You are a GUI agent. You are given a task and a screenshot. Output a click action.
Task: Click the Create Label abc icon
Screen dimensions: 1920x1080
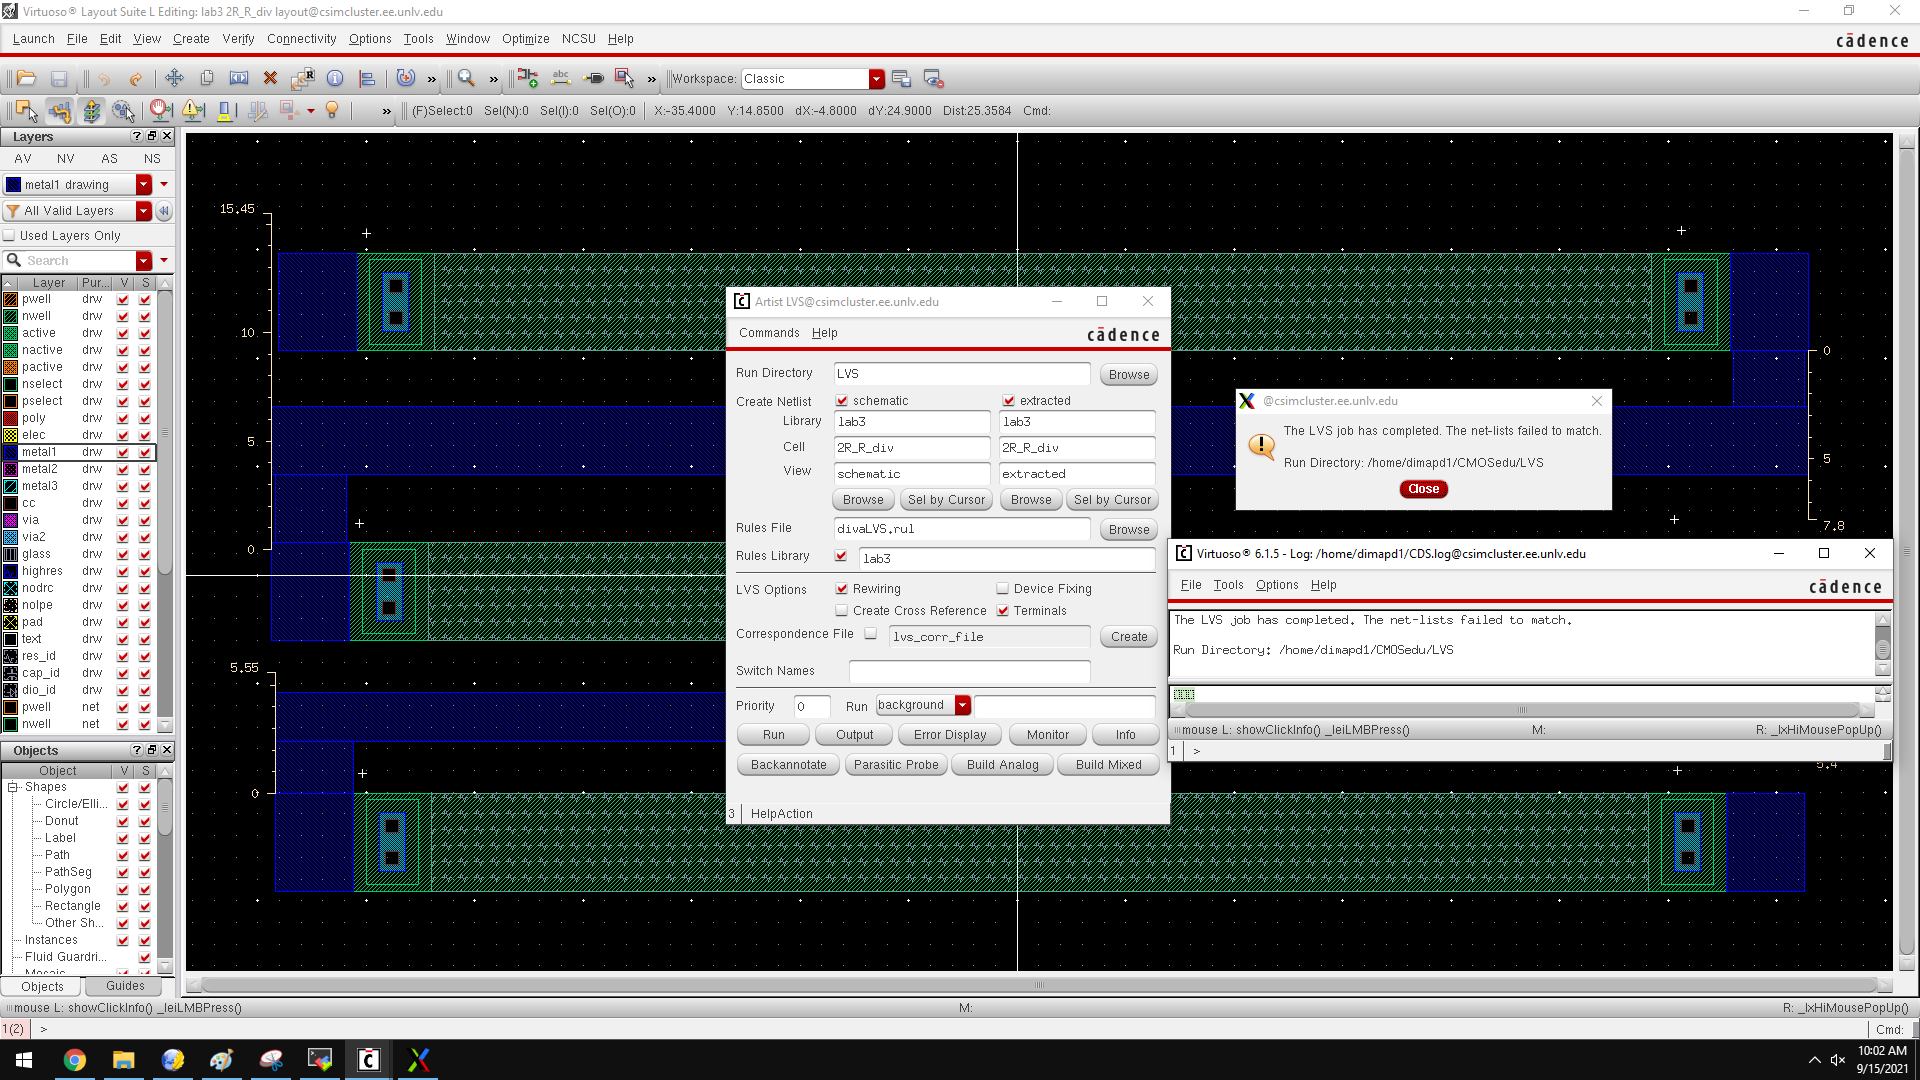click(561, 78)
